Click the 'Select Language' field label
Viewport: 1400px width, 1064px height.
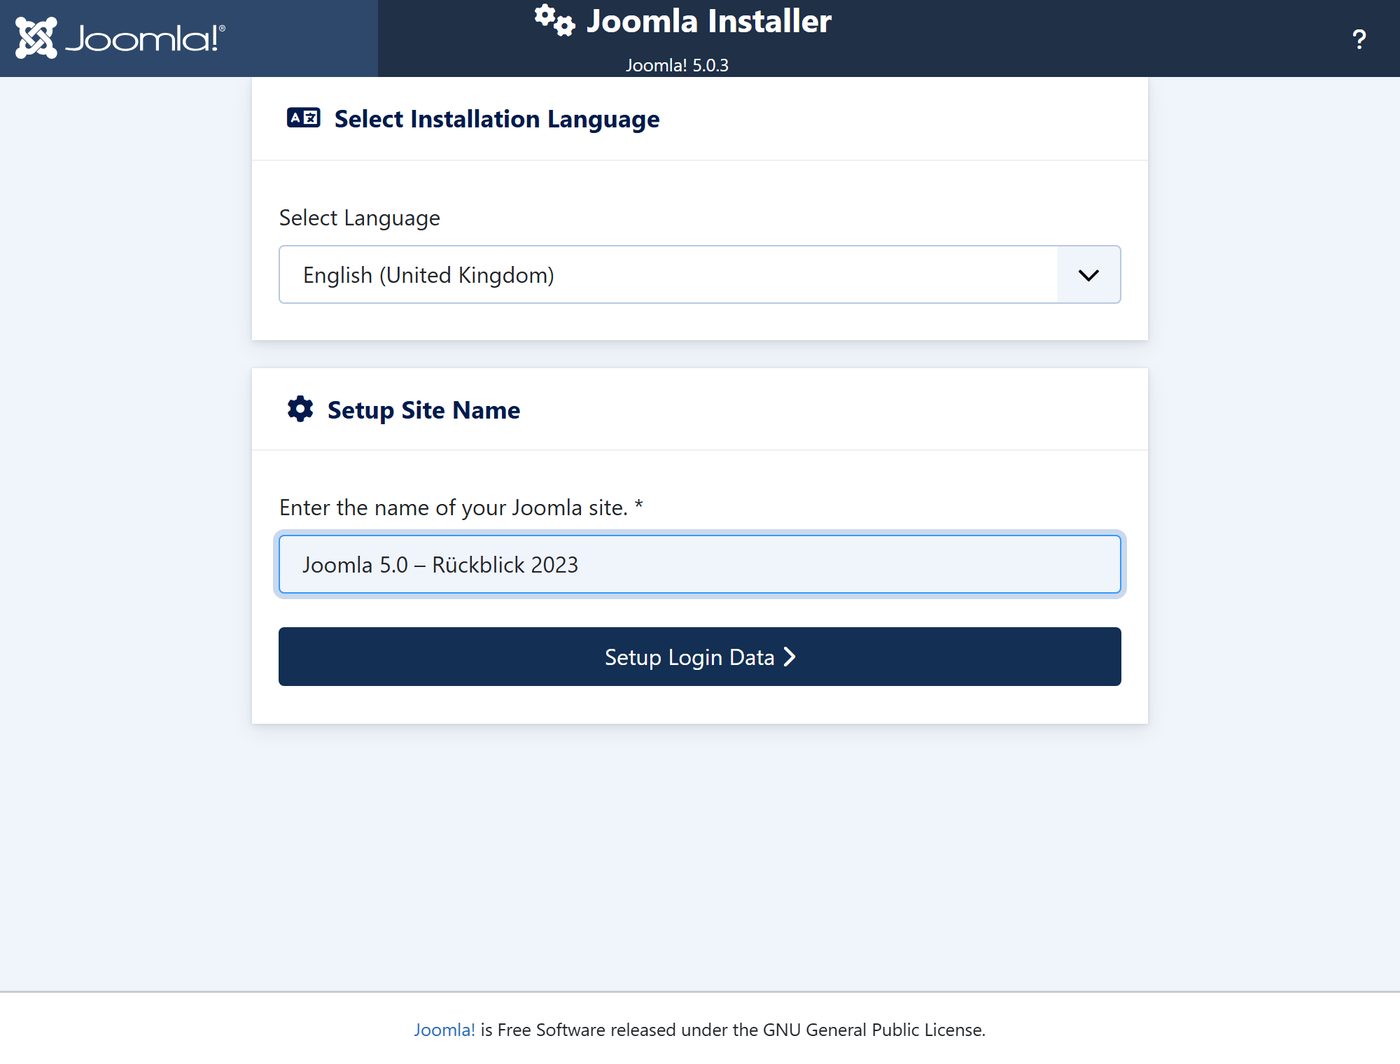point(360,218)
